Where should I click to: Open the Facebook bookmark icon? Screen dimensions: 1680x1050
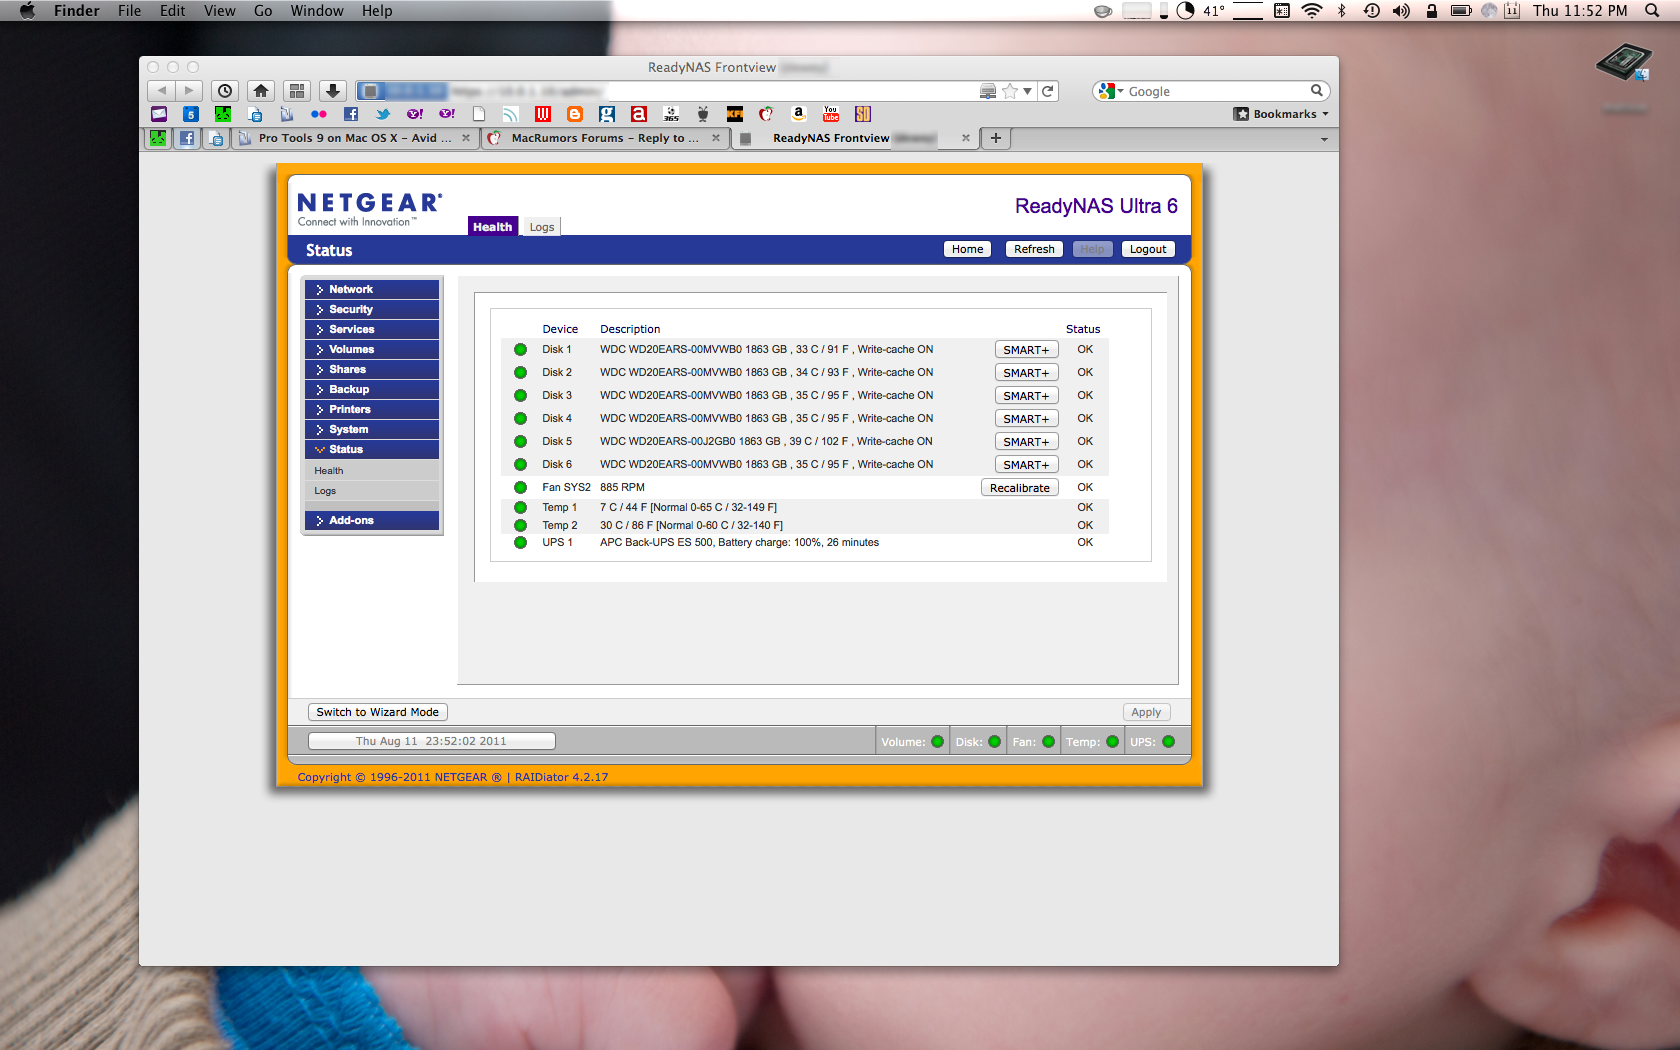[351, 114]
